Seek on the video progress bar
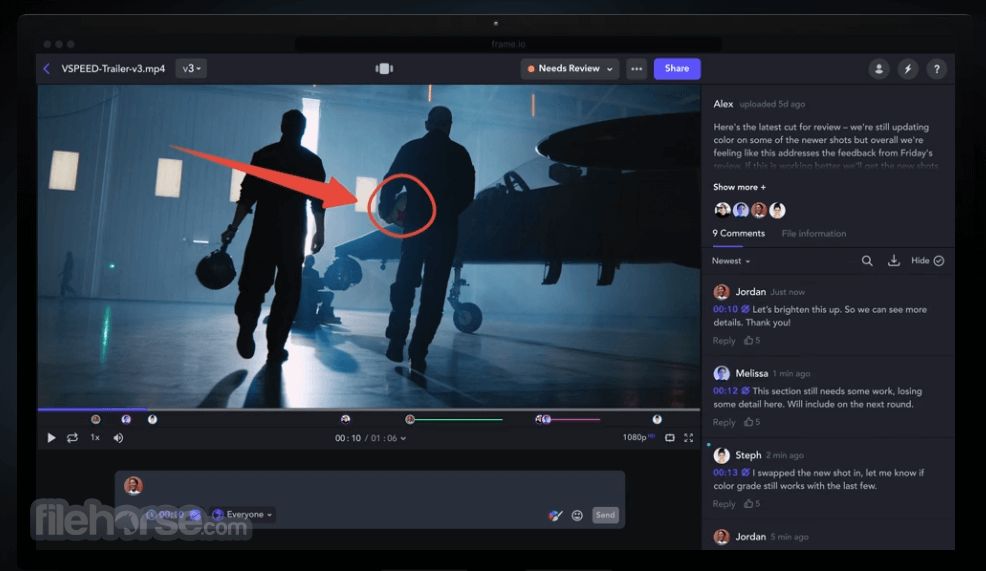The height and width of the screenshot is (571, 986). click(368, 409)
